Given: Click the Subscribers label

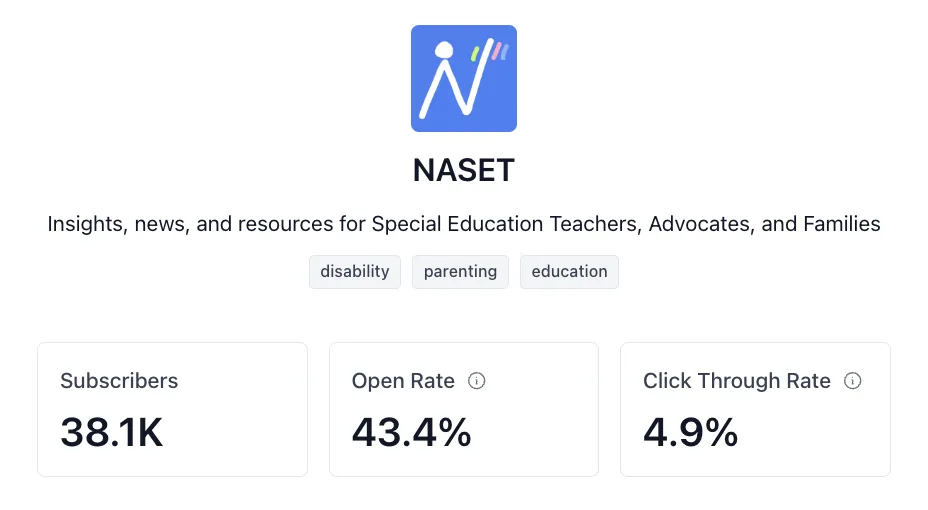Looking at the screenshot, I should coord(119,381).
